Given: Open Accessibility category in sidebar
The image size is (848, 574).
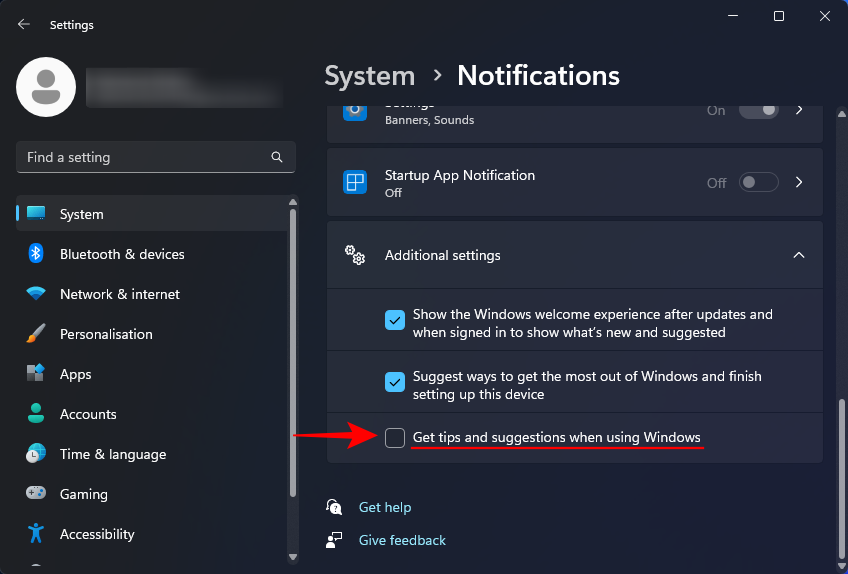Looking at the screenshot, I should pyautogui.click(x=152, y=533).
